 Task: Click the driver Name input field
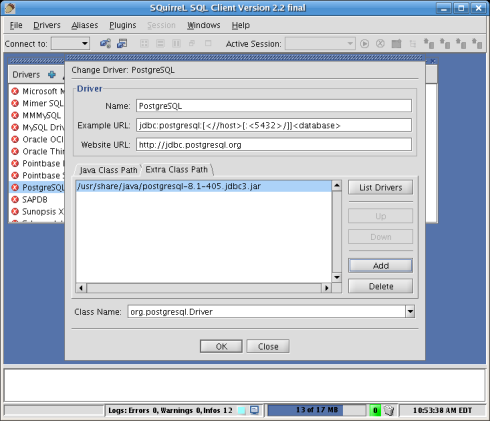[x=274, y=106]
